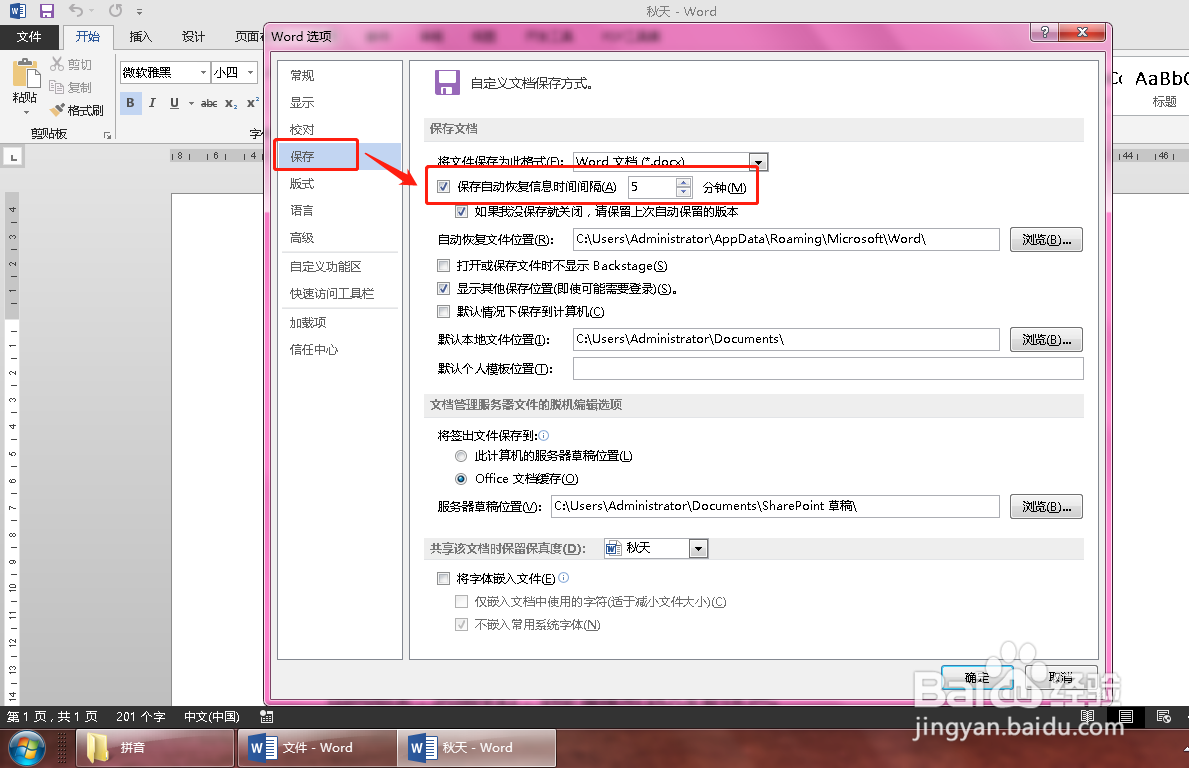Screen dimensions: 1189x768
Task: Switch to Print Layout view icon in status bar
Action: point(1125,716)
